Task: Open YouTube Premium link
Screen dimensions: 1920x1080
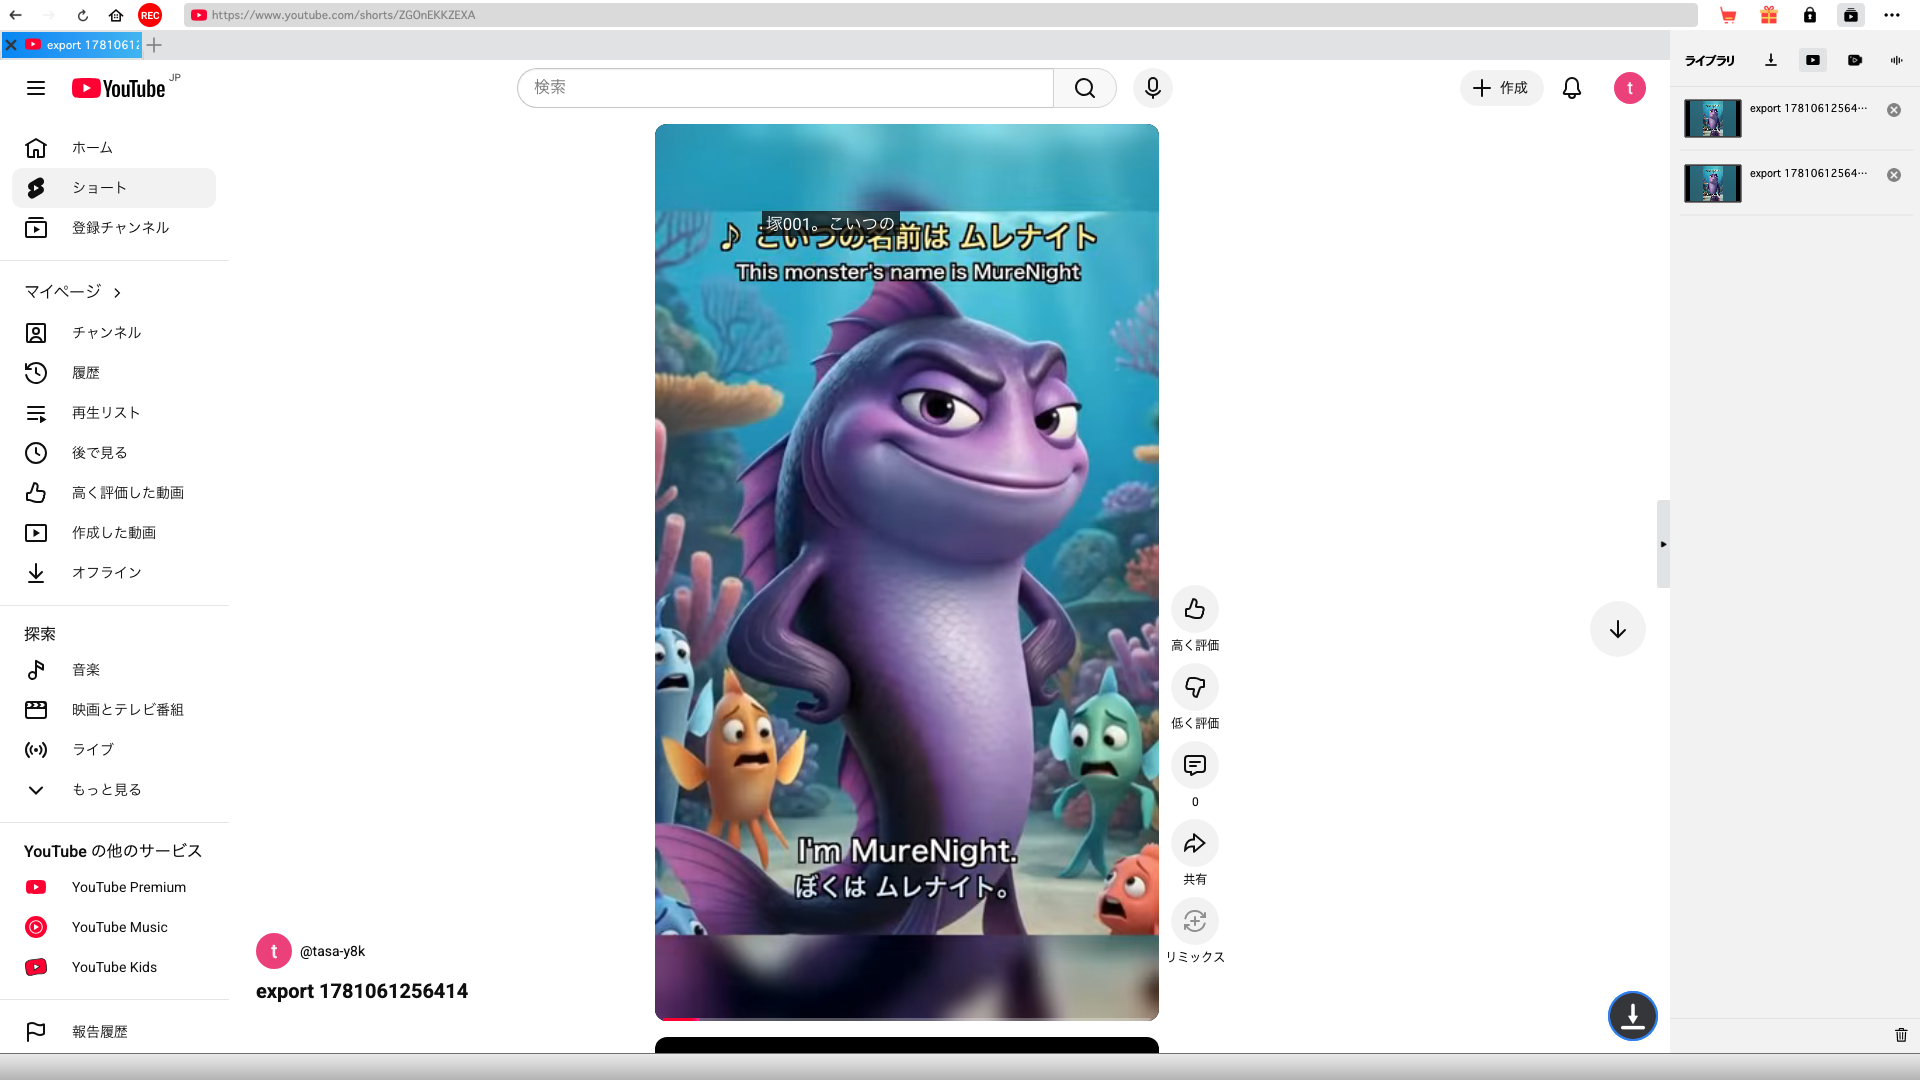Action: 114,887
